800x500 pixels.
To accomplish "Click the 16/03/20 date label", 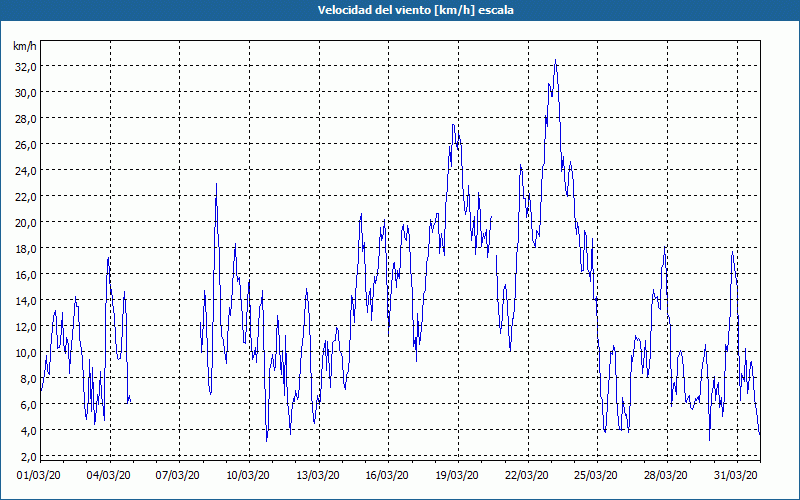I will (x=387, y=476).
